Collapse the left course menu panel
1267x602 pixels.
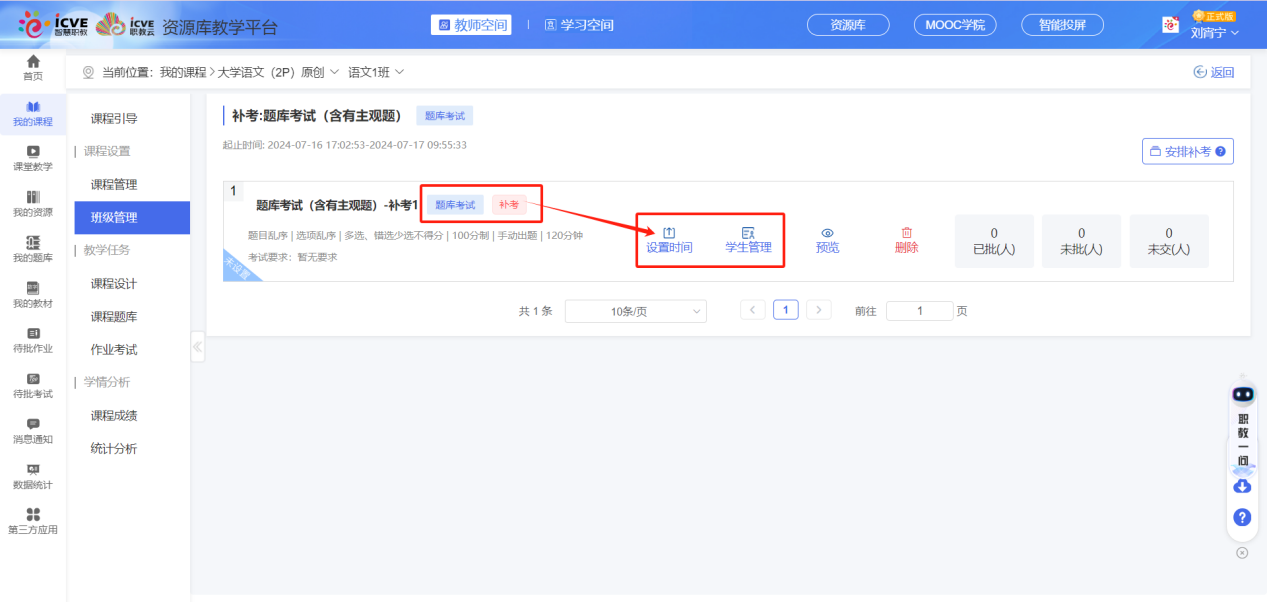(x=197, y=347)
